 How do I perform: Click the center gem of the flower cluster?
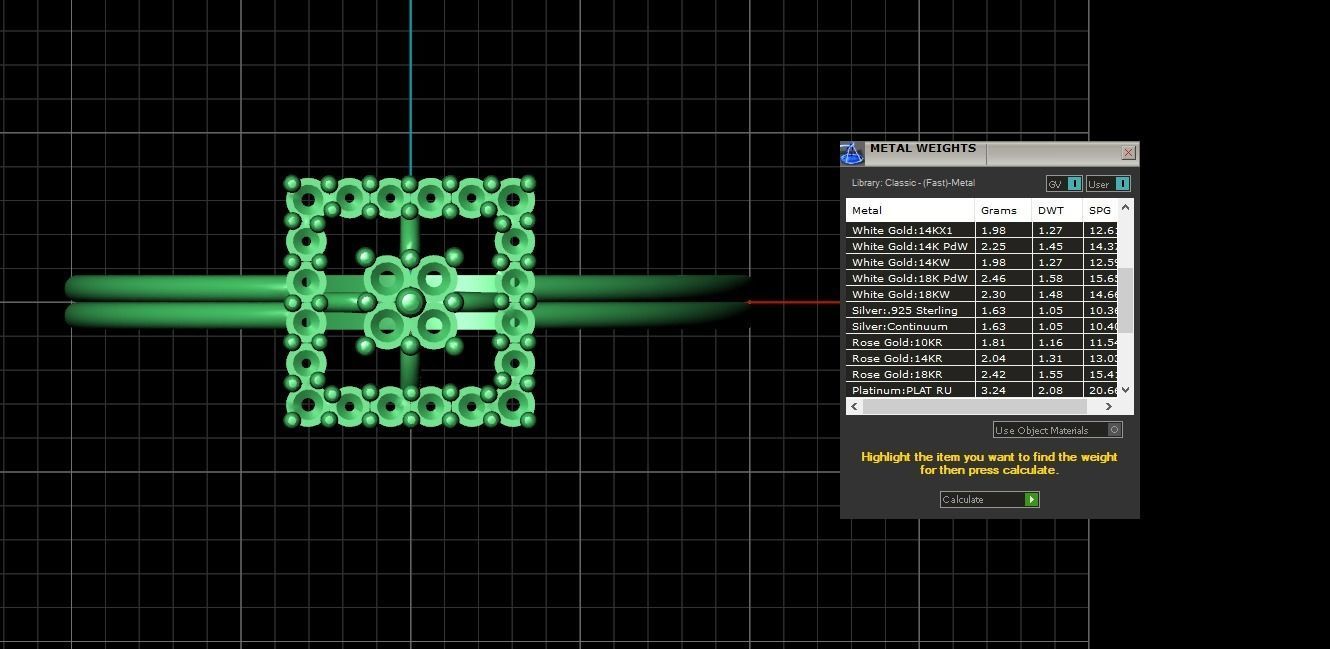tap(410, 301)
